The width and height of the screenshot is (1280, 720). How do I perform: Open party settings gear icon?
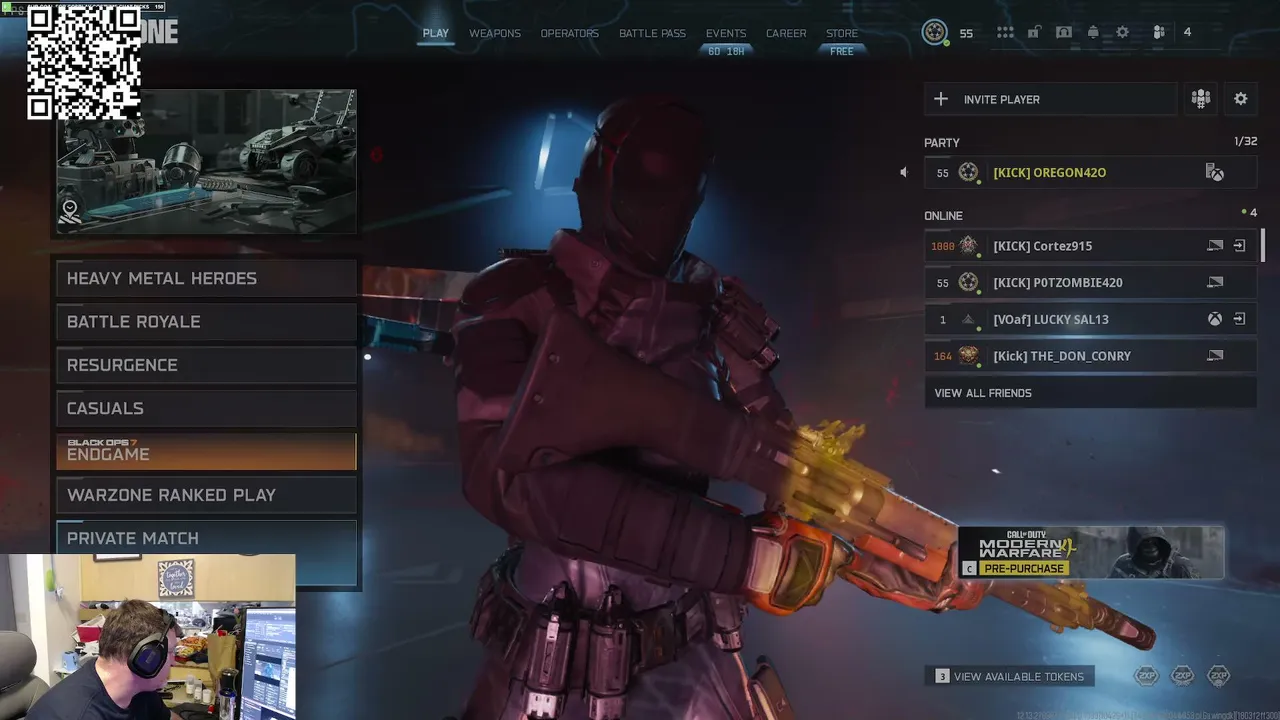coord(1241,98)
